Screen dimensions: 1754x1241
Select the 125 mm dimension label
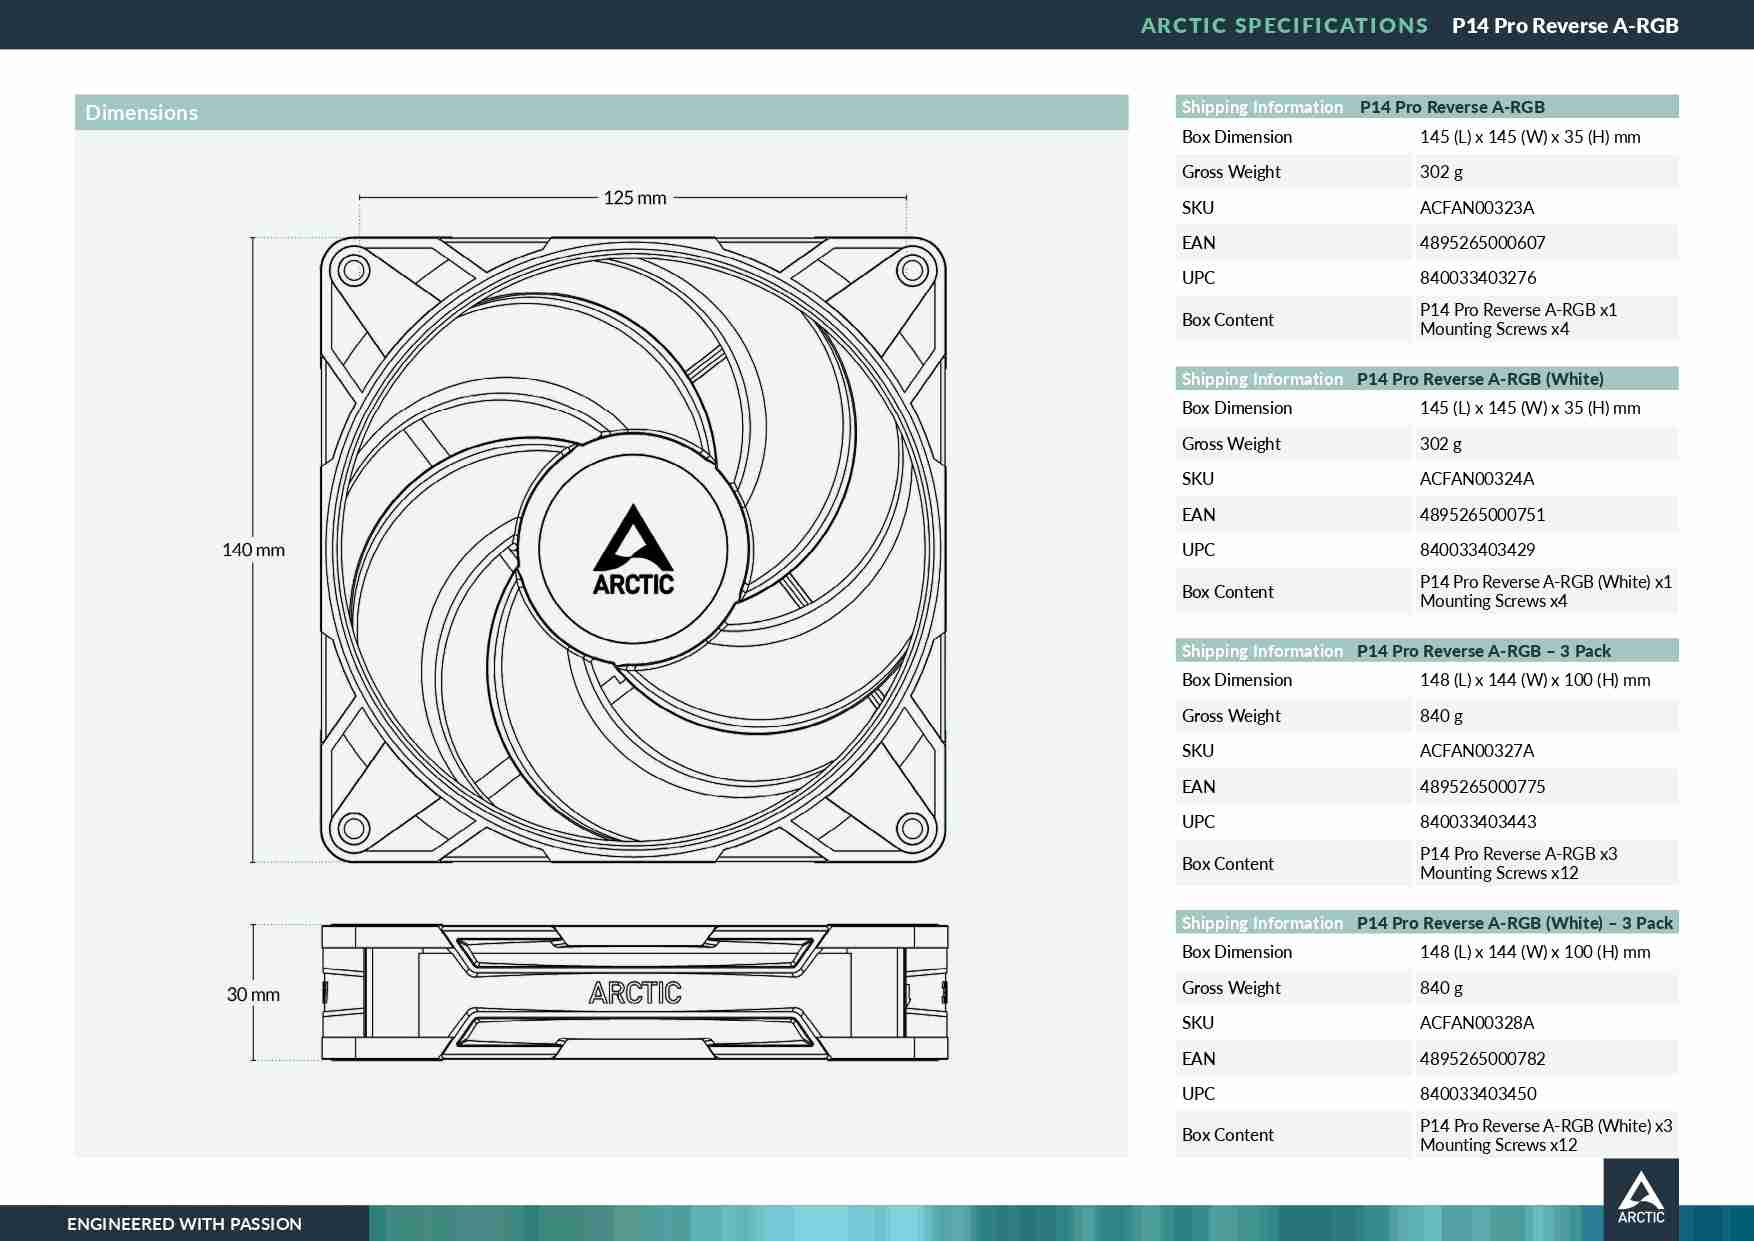point(634,198)
